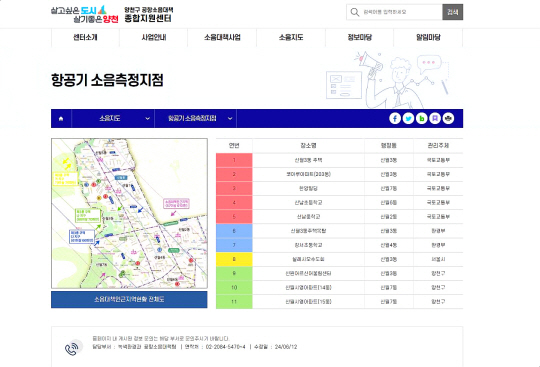Click the 양천 city logo in the header
Viewport: 540px width, 367px height.
click(x=85, y=14)
